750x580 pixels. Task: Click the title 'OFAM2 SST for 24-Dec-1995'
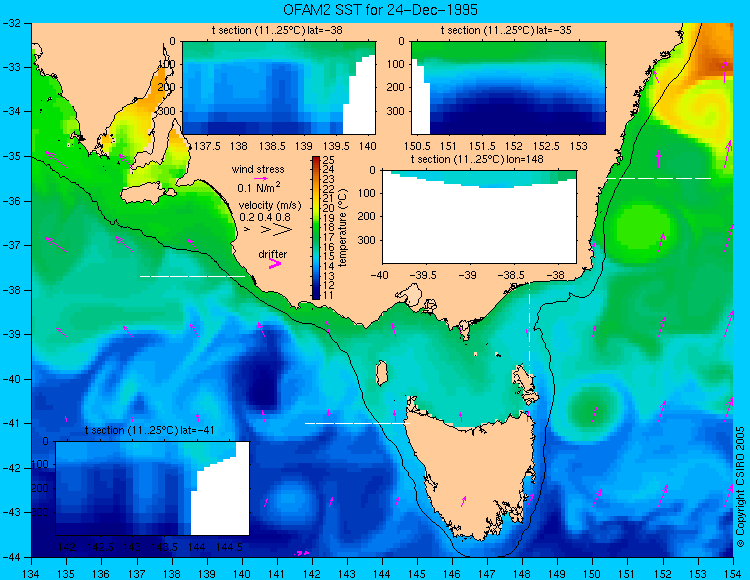coord(380,10)
